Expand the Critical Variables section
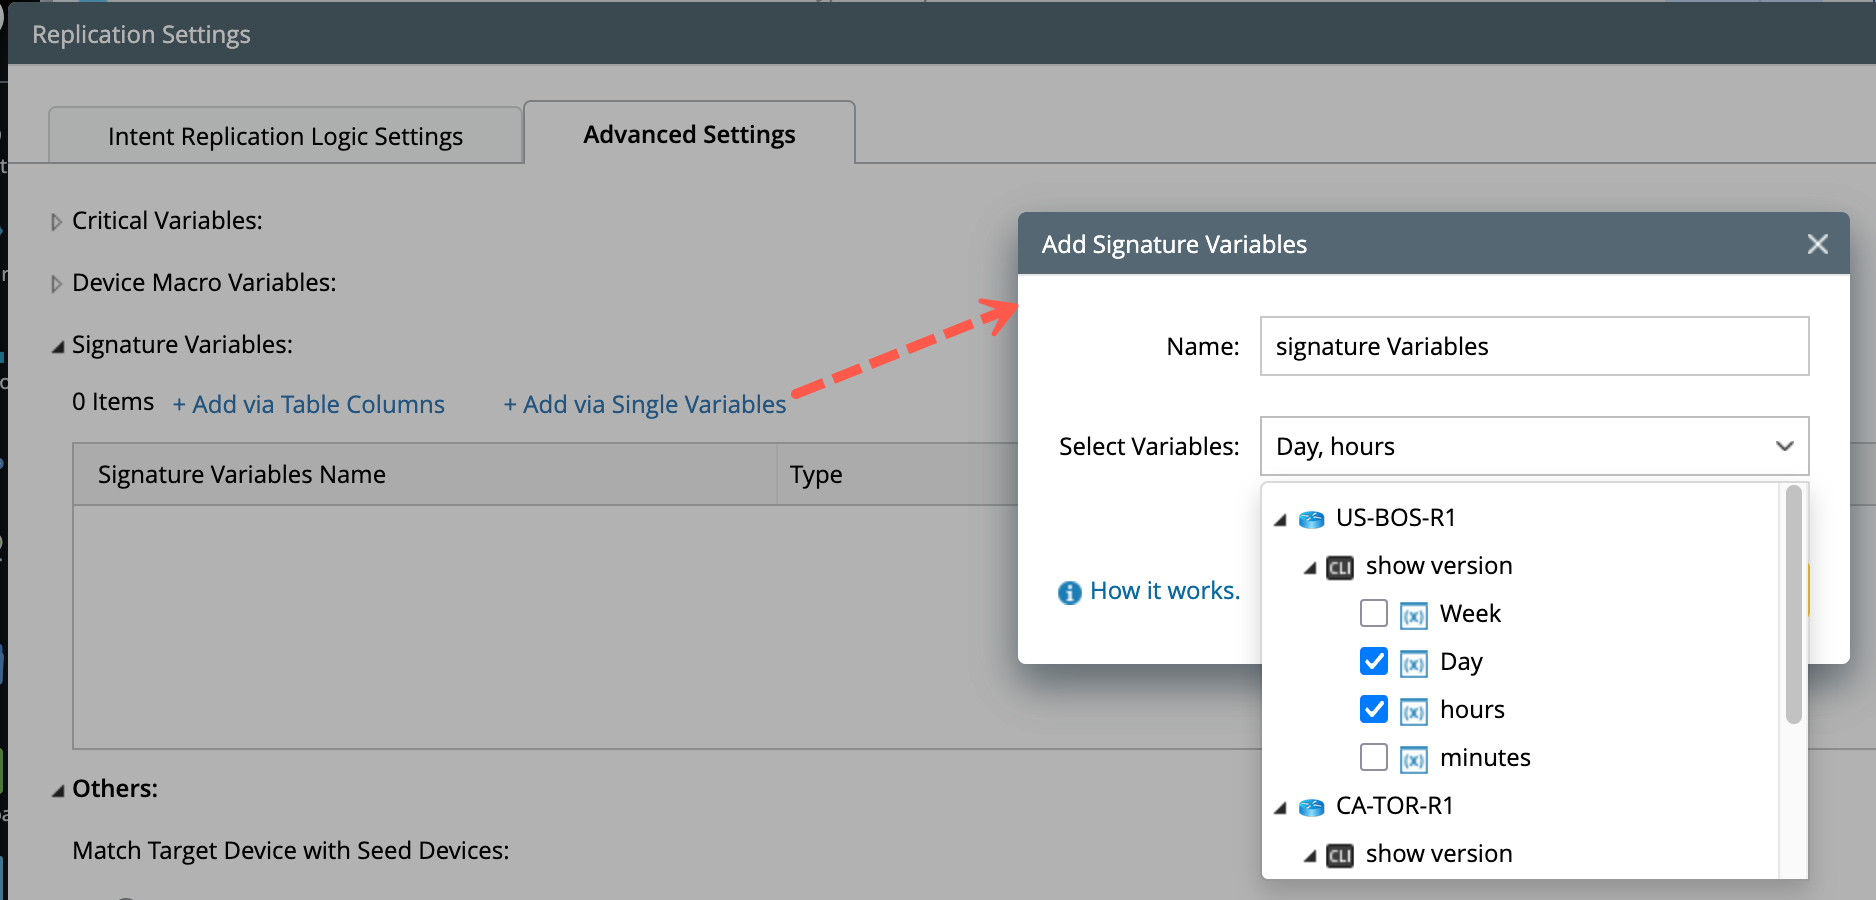1876x900 pixels. pyautogui.click(x=57, y=221)
